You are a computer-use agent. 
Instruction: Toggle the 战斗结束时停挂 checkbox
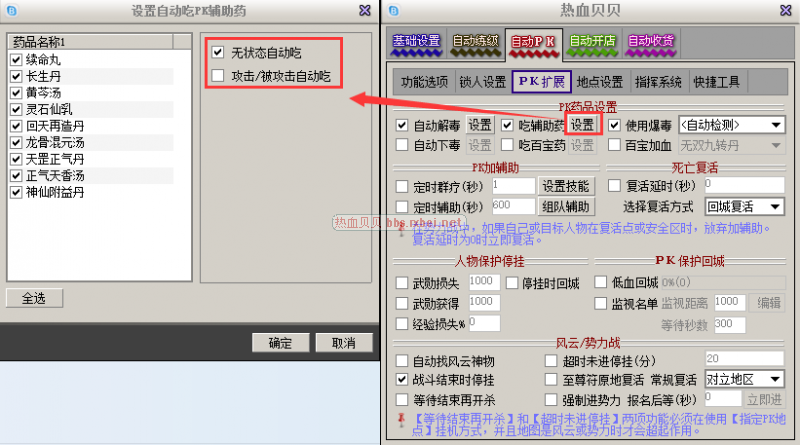402,380
